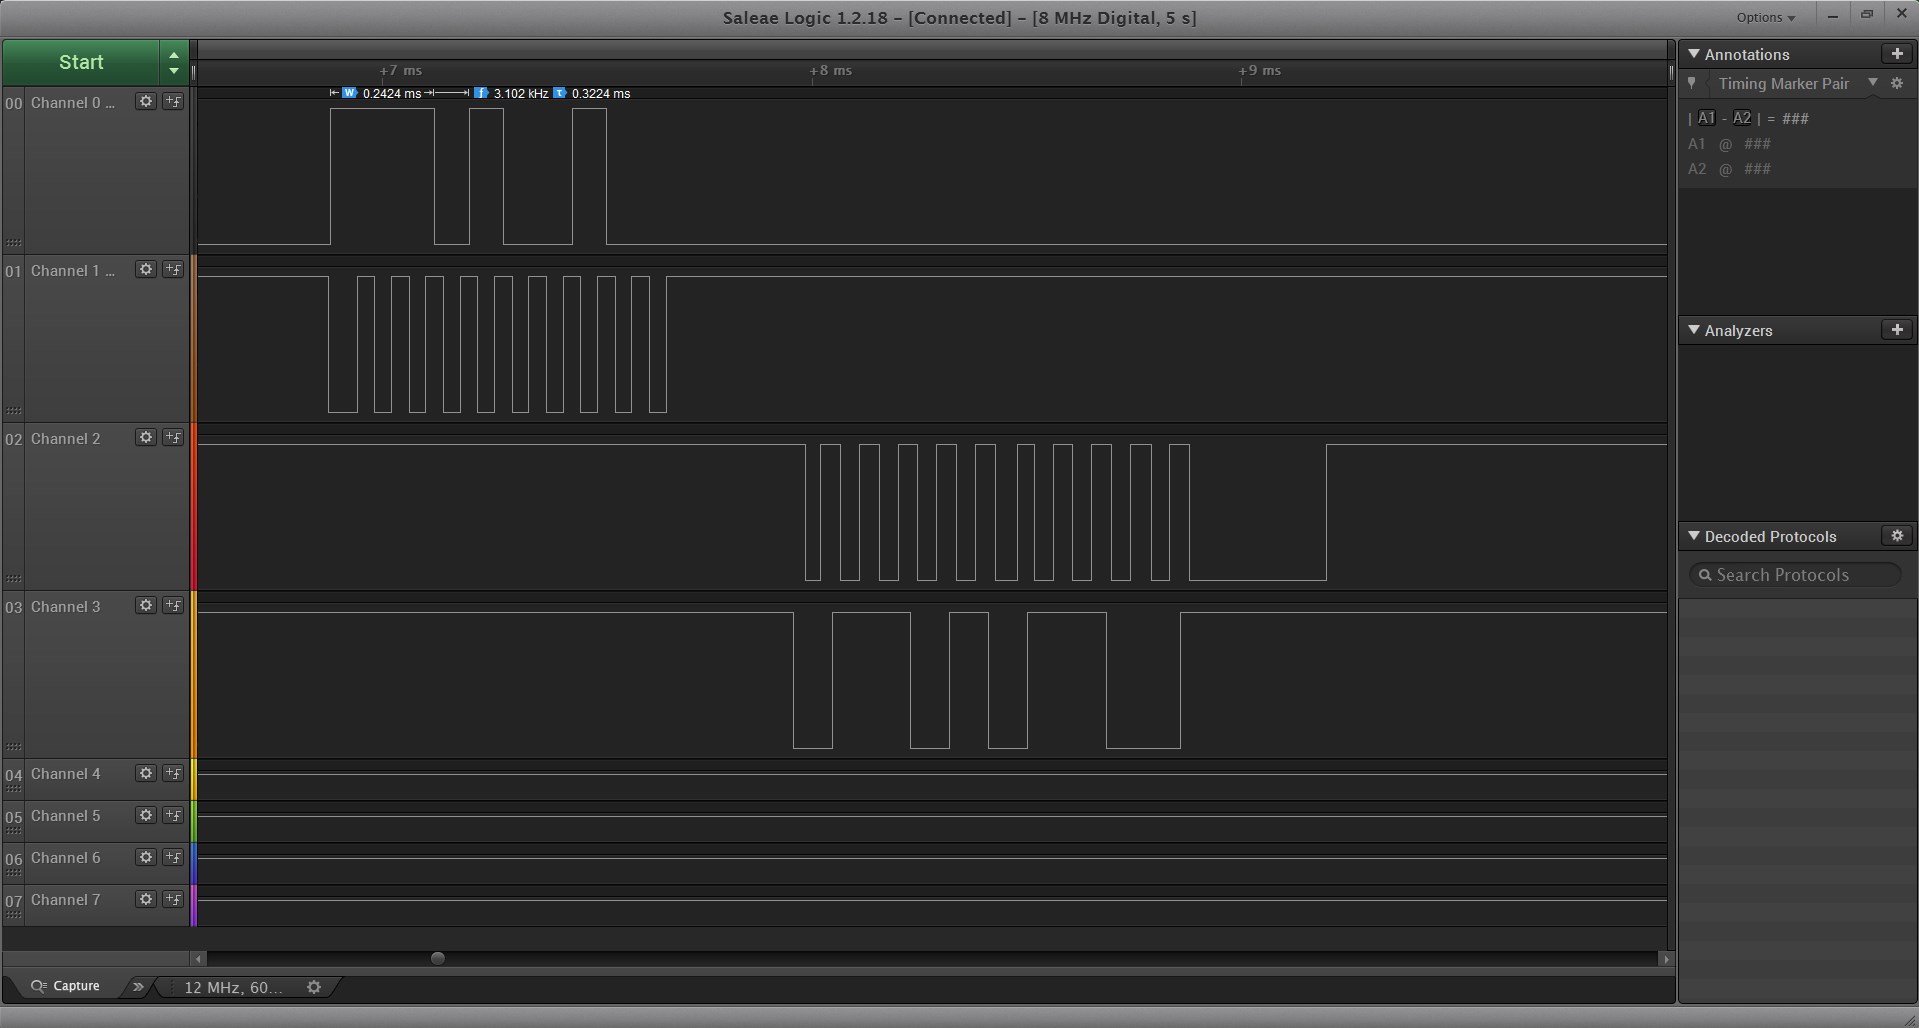Click the 3.102 kHz frequency reading
The image size is (1919, 1028).
(521, 93)
